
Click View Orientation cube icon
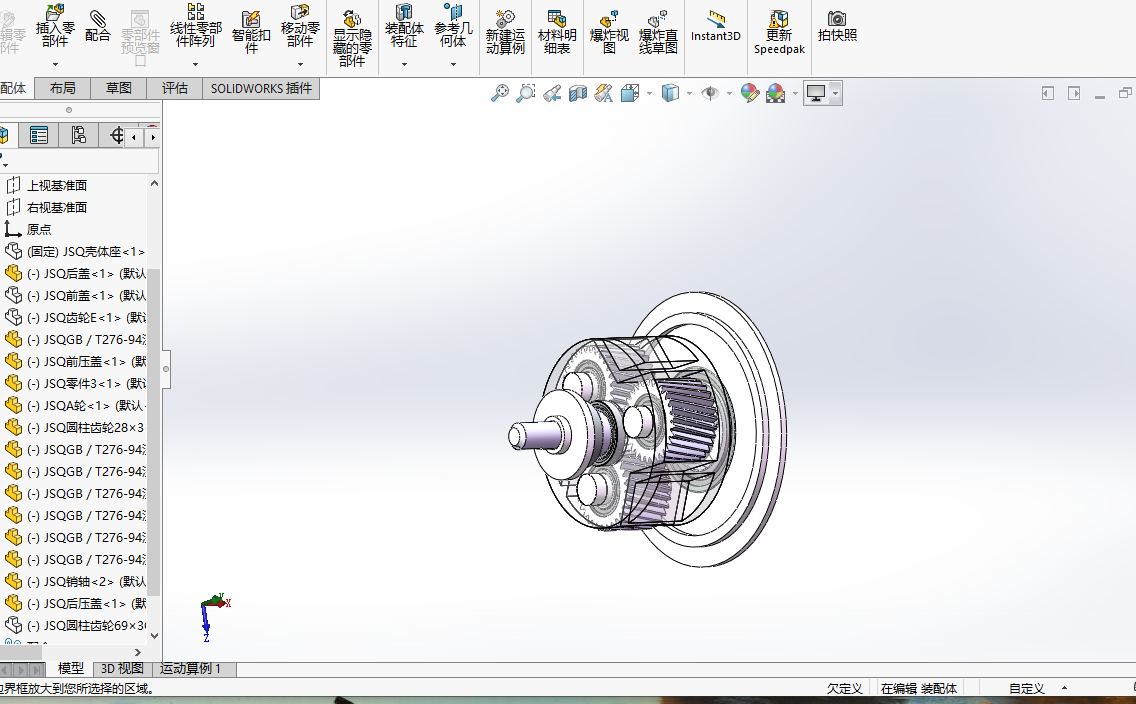(630, 93)
